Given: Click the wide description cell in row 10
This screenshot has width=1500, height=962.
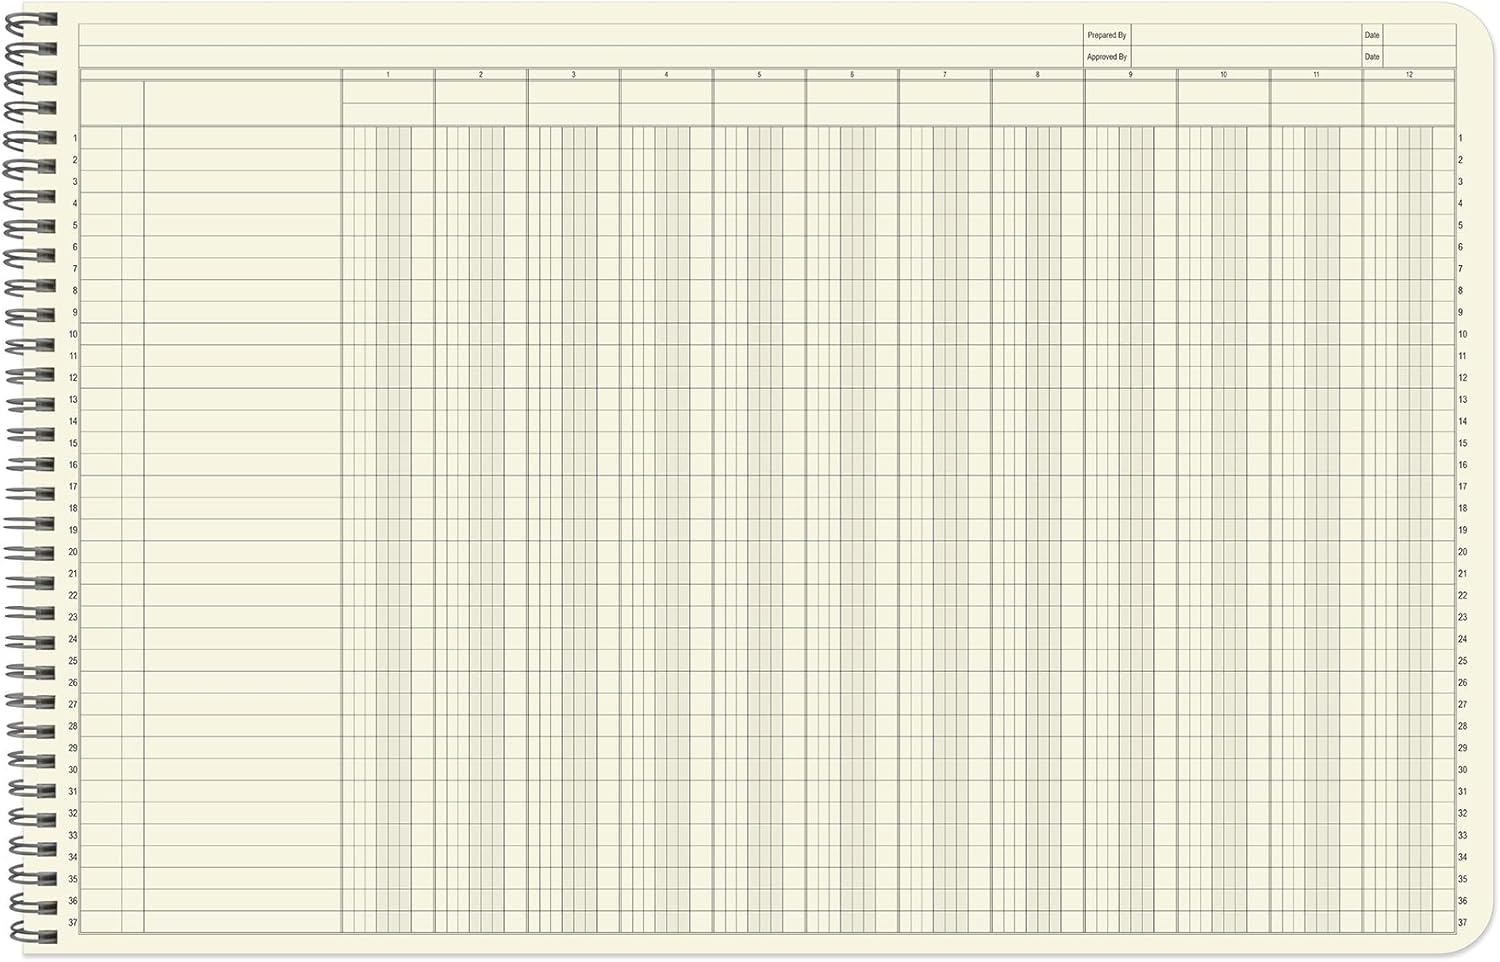Looking at the screenshot, I should tap(242, 334).
